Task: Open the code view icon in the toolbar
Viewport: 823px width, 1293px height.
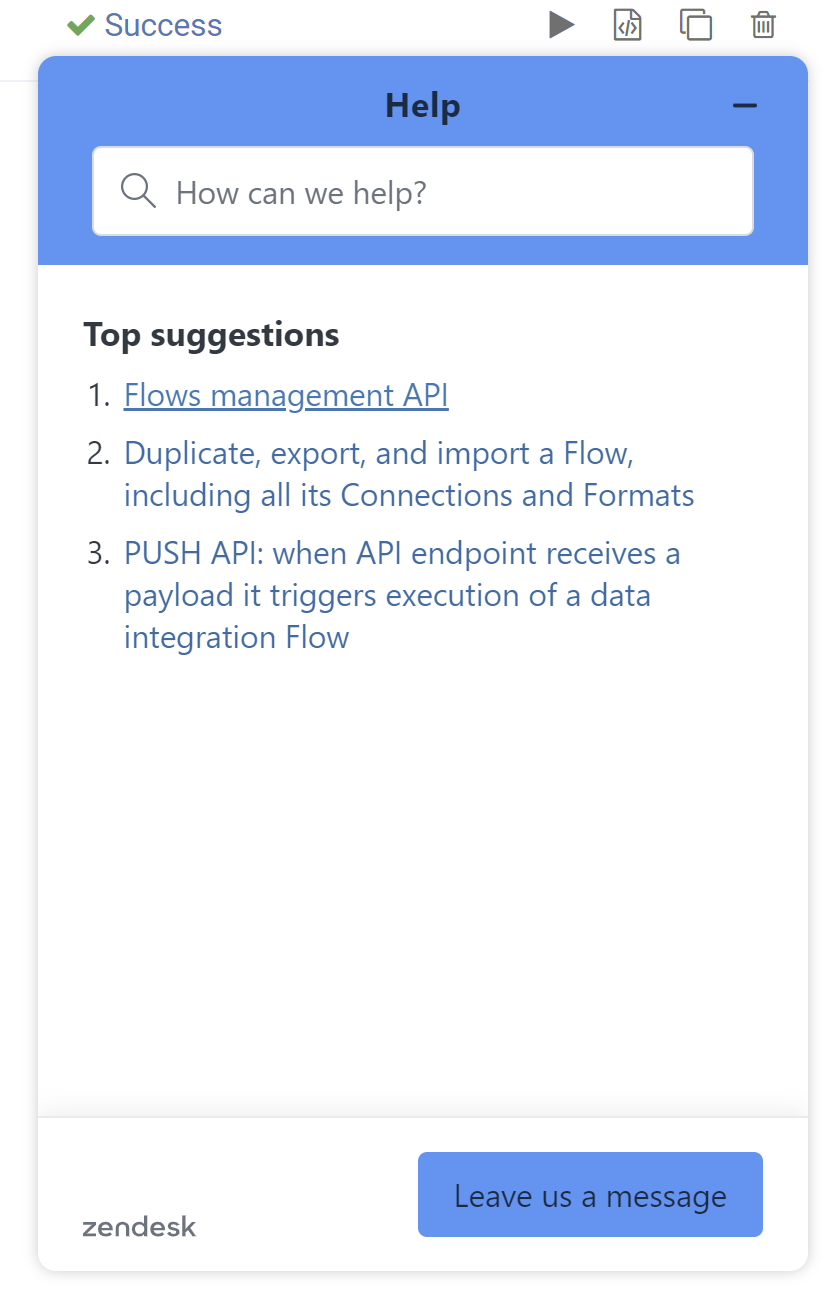Action: pos(627,25)
